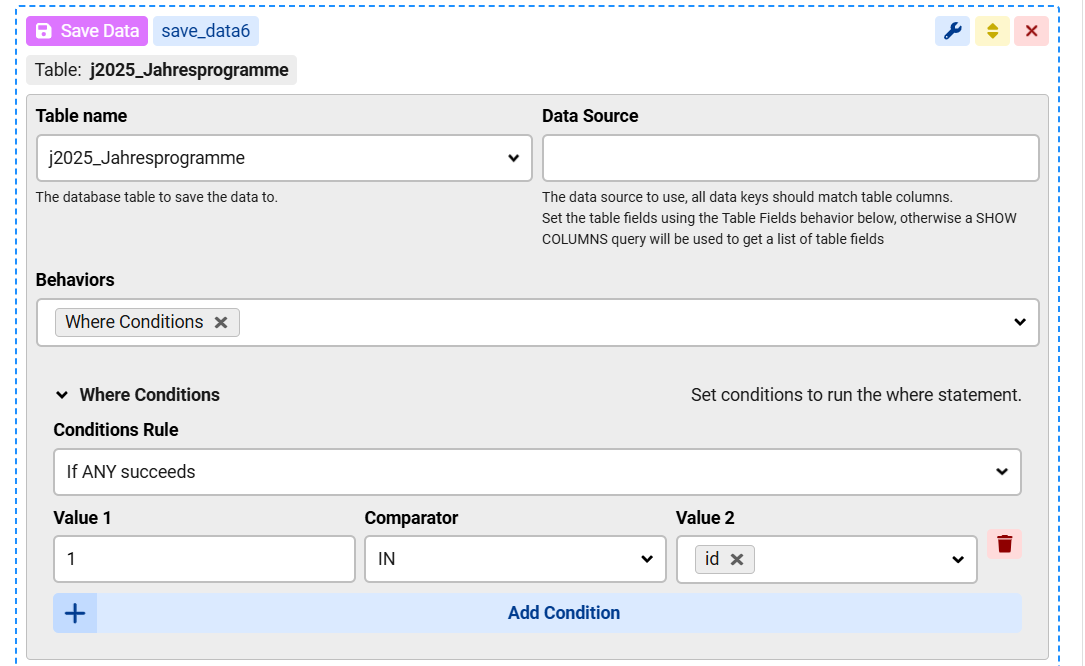
Task: Open the Table name dropdown
Action: click(x=283, y=158)
